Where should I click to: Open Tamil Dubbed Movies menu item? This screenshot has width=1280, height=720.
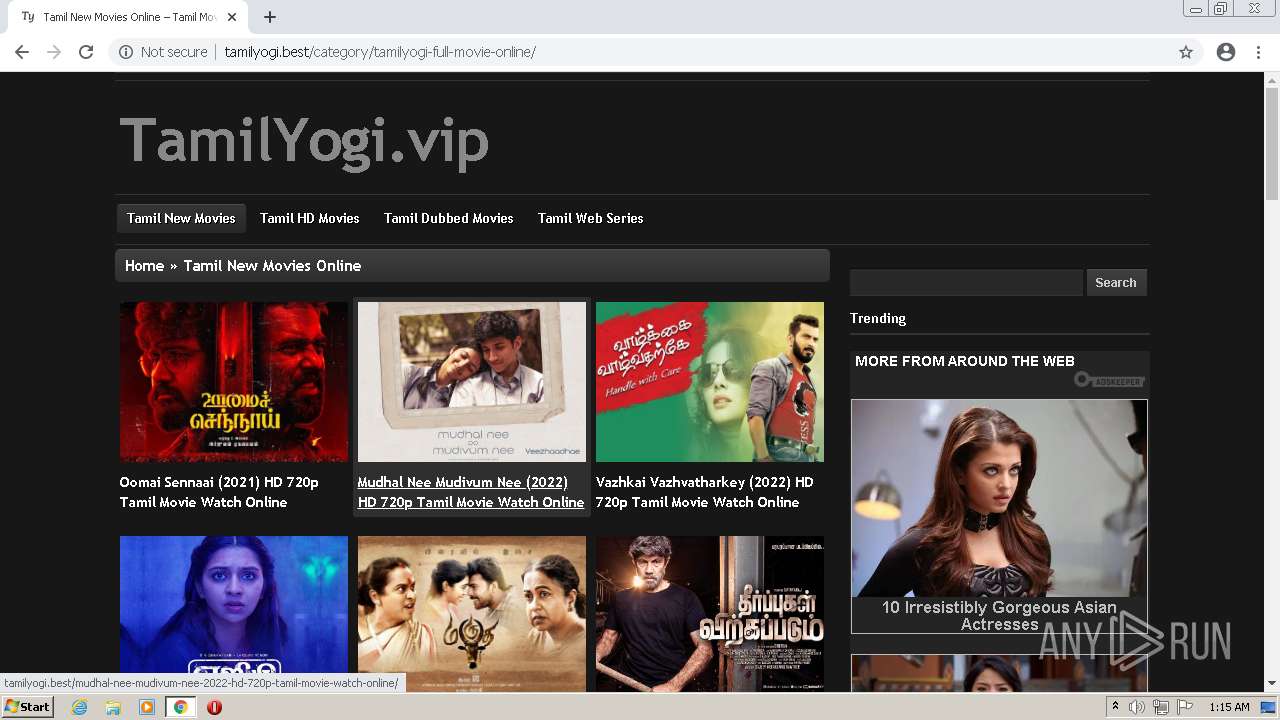[x=448, y=218]
